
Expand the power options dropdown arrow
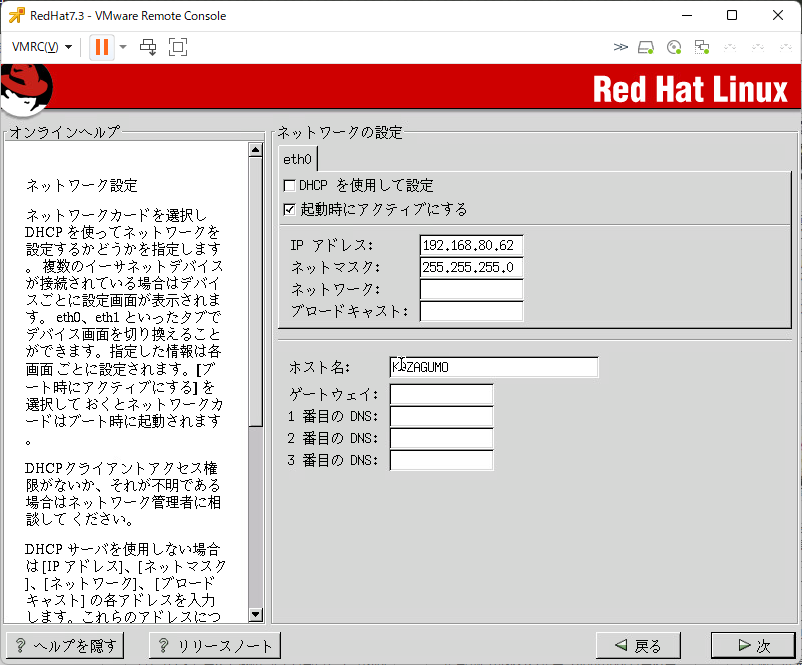(x=123, y=47)
